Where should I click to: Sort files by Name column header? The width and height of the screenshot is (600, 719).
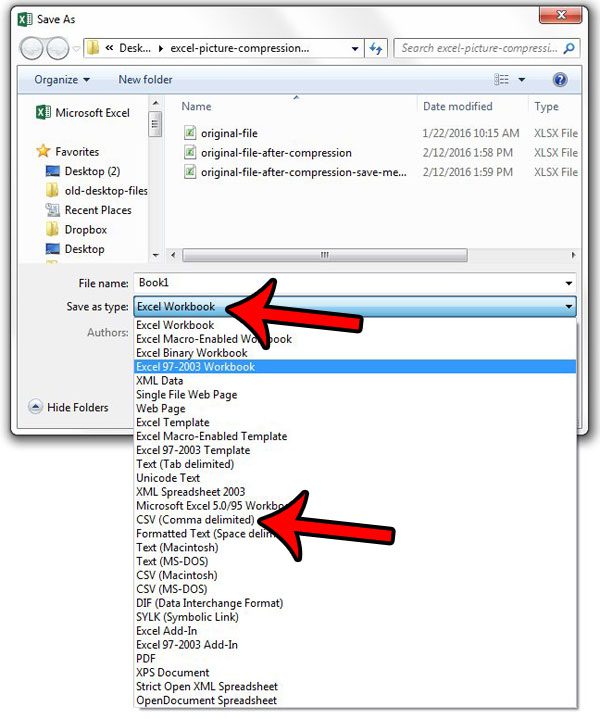click(196, 106)
